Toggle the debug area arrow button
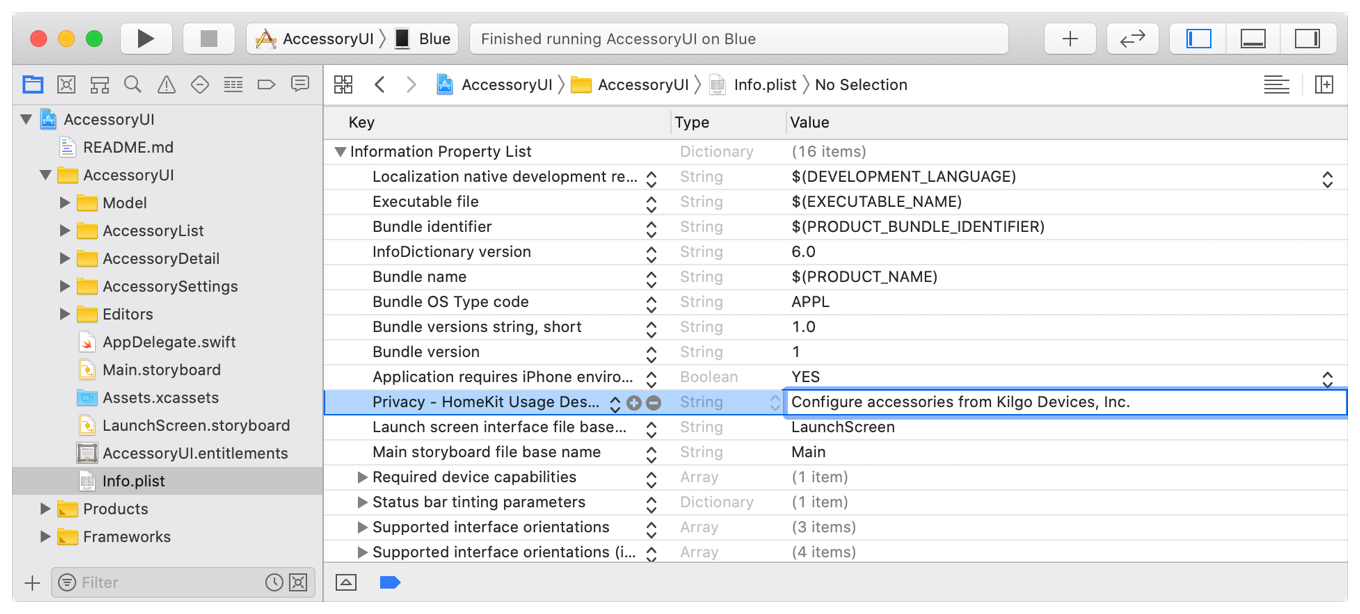 346,582
